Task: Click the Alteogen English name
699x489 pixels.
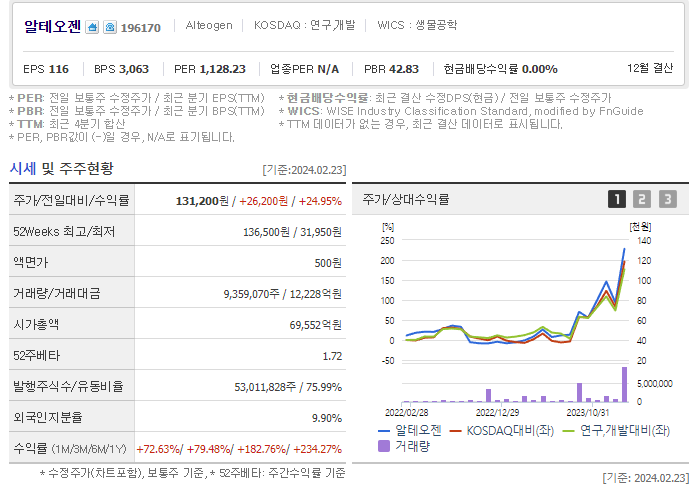Action: click(209, 25)
